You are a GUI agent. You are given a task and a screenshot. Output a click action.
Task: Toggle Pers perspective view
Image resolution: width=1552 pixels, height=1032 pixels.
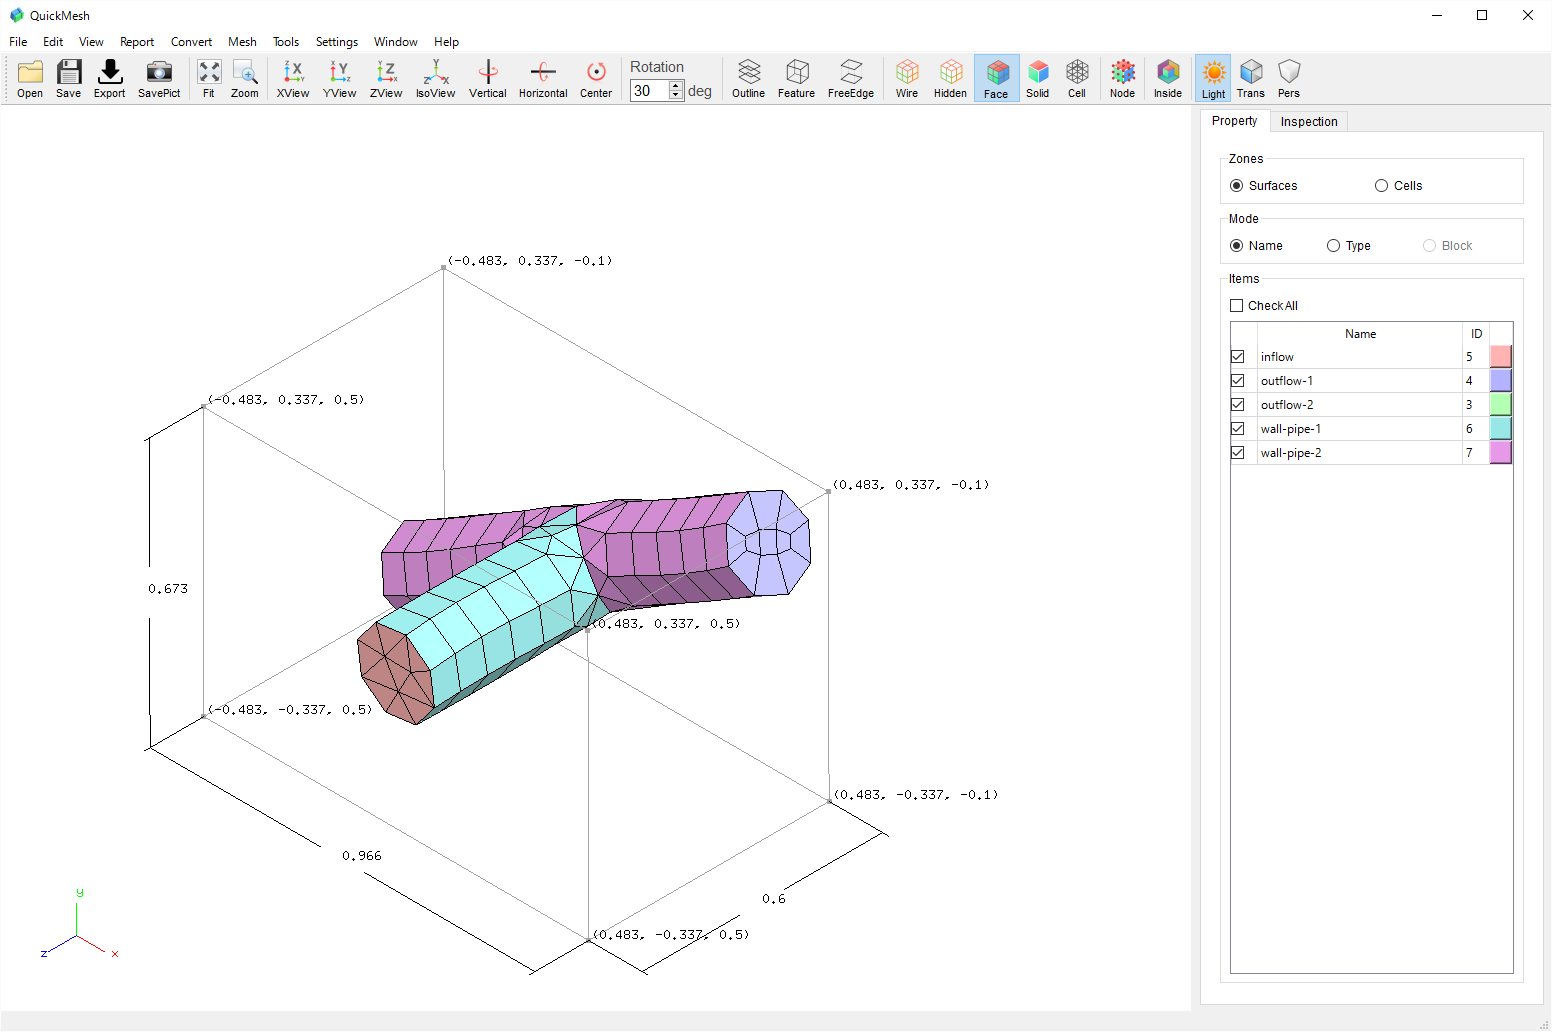[1289, 78]
